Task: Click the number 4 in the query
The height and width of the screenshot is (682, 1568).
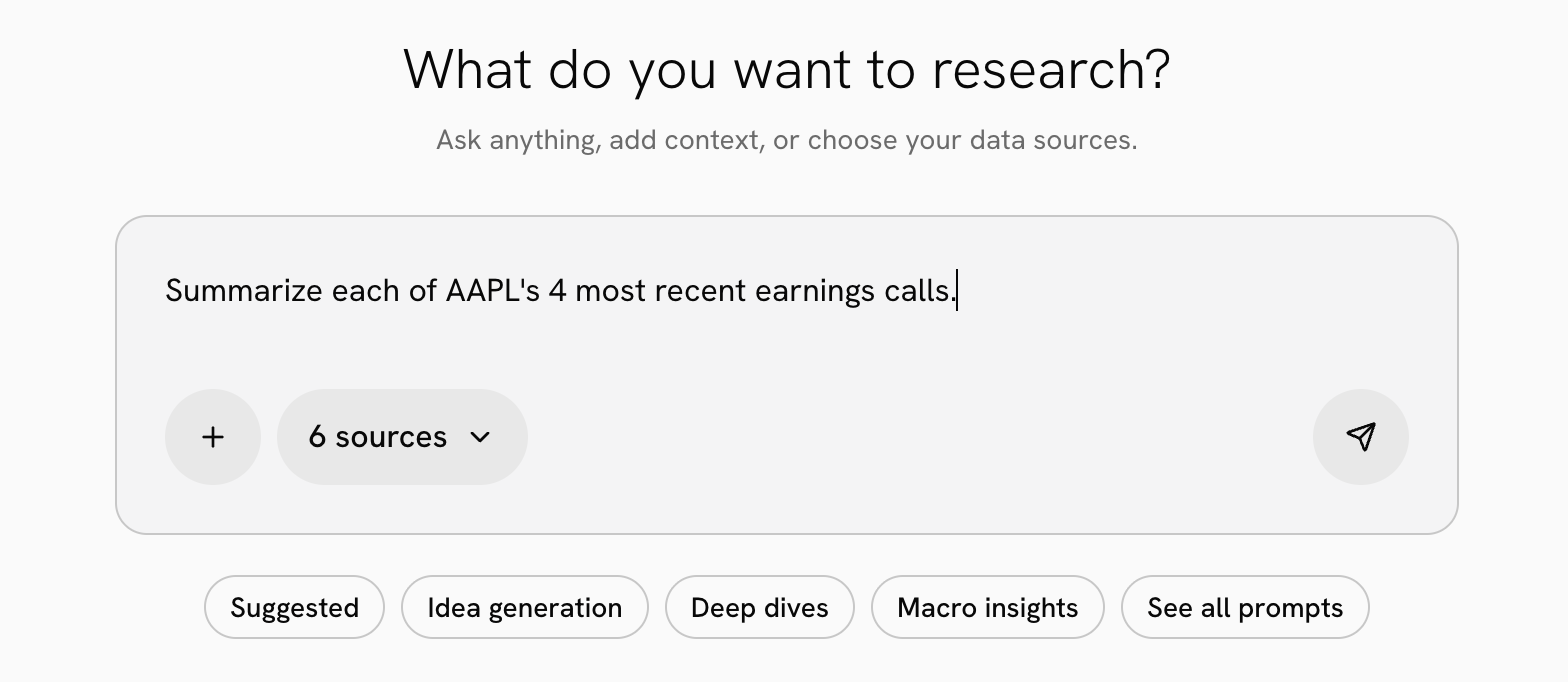Action: pos(558,291)
